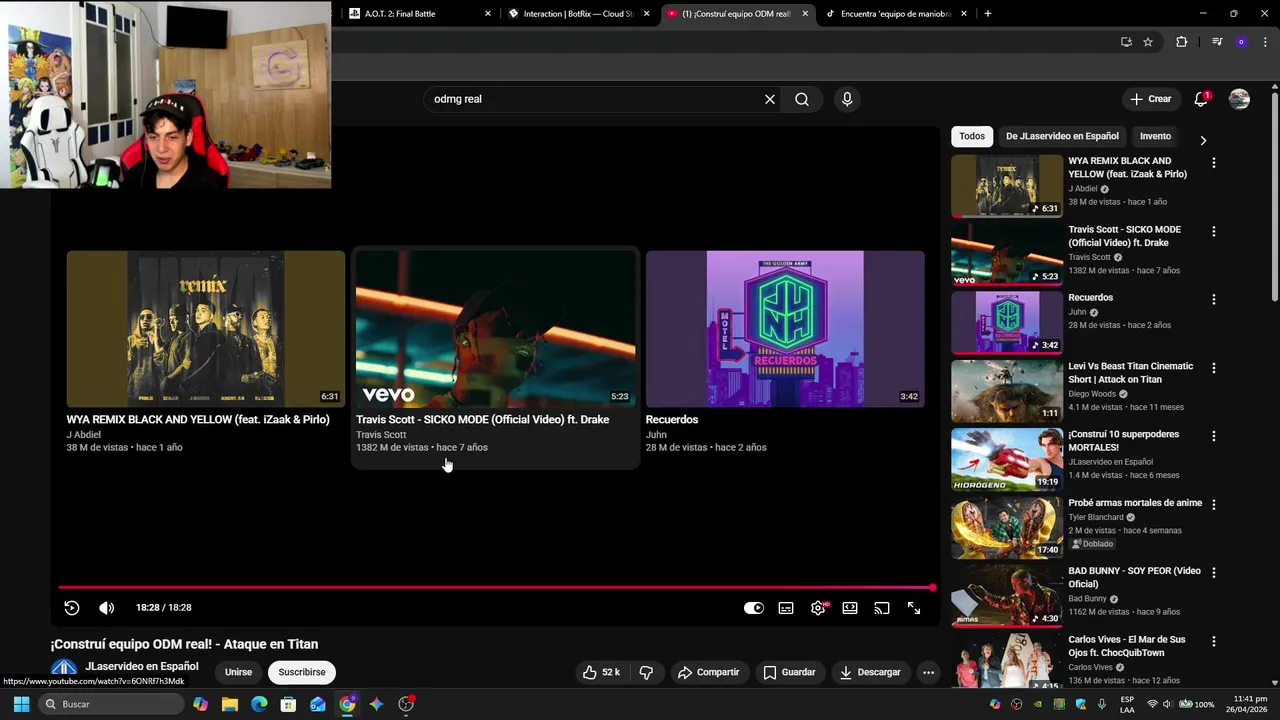Switch to A.O.T. 2: Final Battle tab
Screen dimensions: 1280x720
tap(420, 14)
